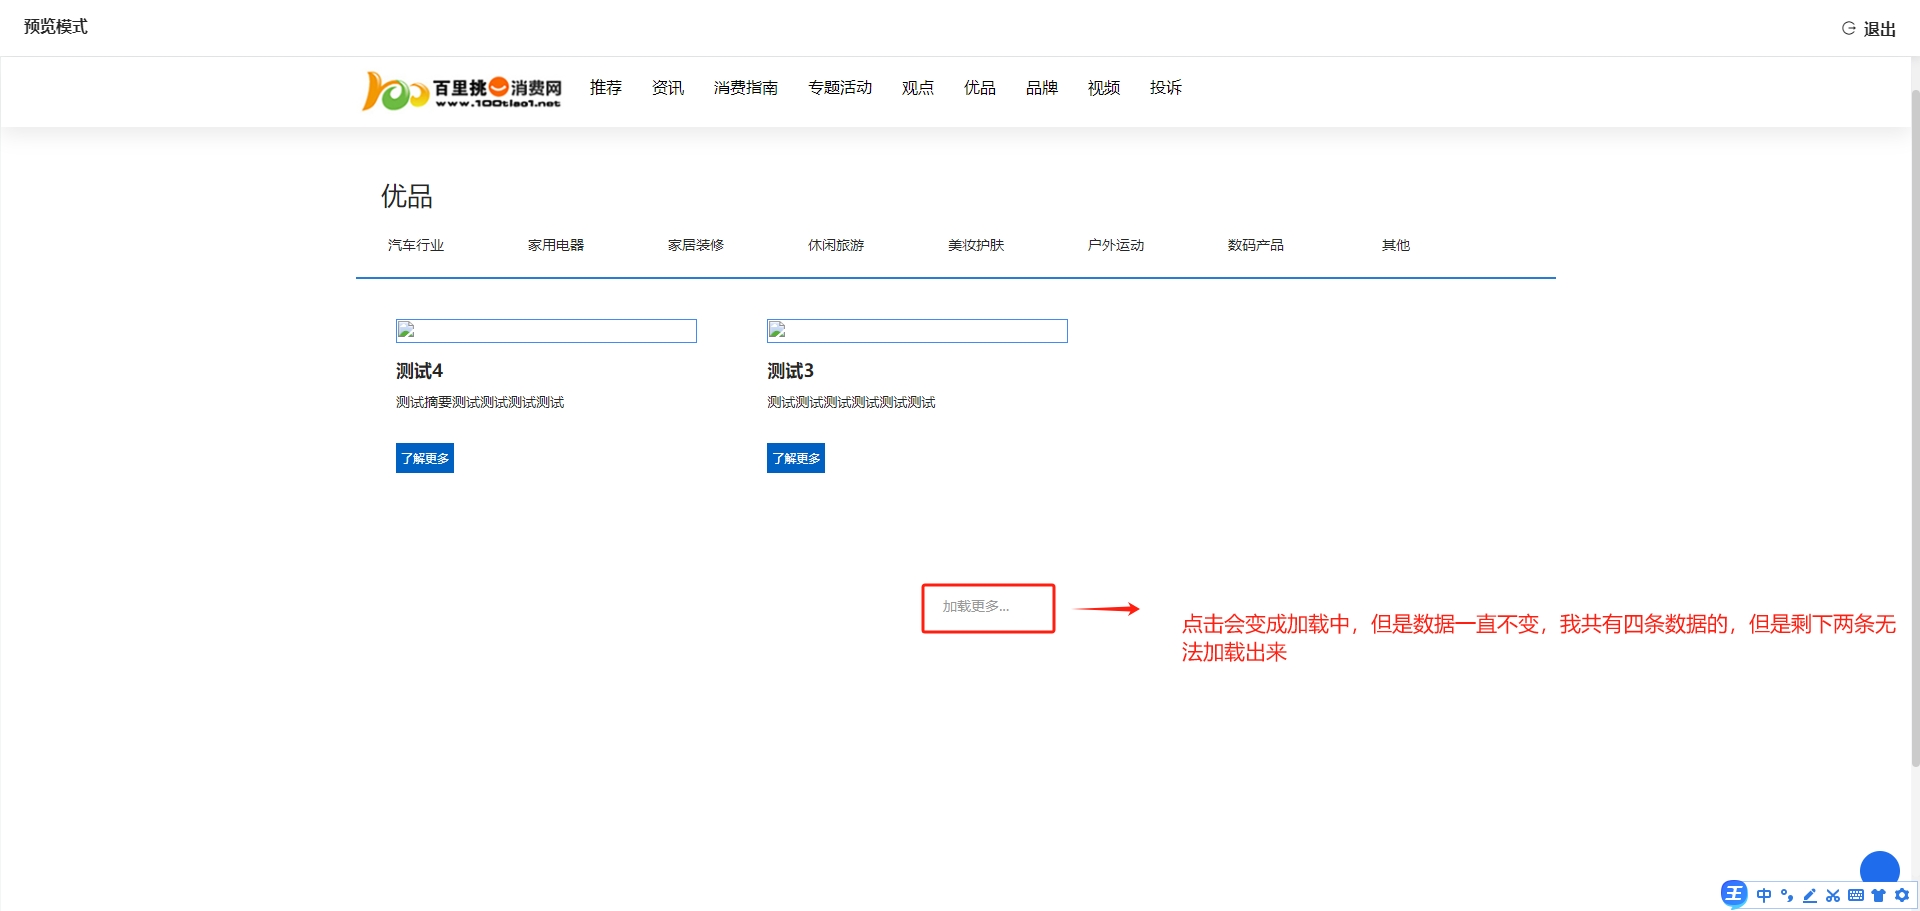
Task: Click the 预览模式 label
Action: (x=56, y=27)
